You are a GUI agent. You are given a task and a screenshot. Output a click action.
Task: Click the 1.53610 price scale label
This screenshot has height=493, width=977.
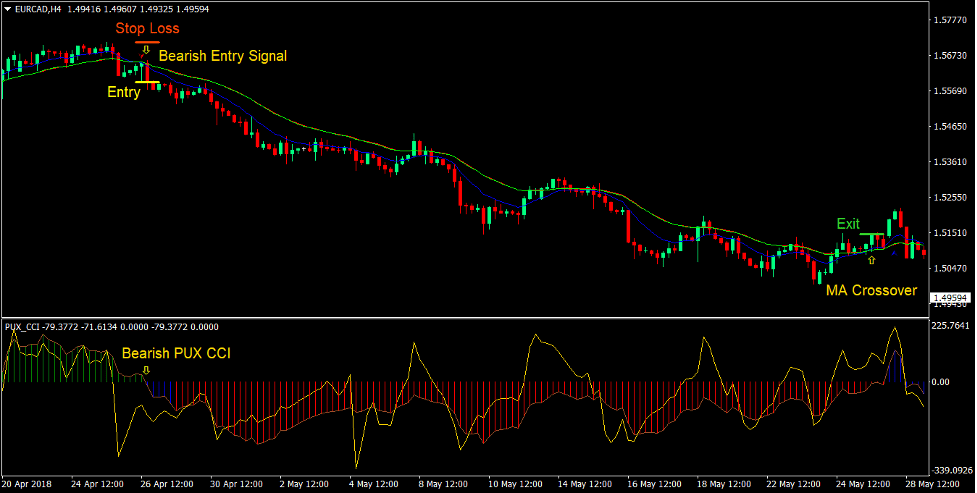point(951,161)
